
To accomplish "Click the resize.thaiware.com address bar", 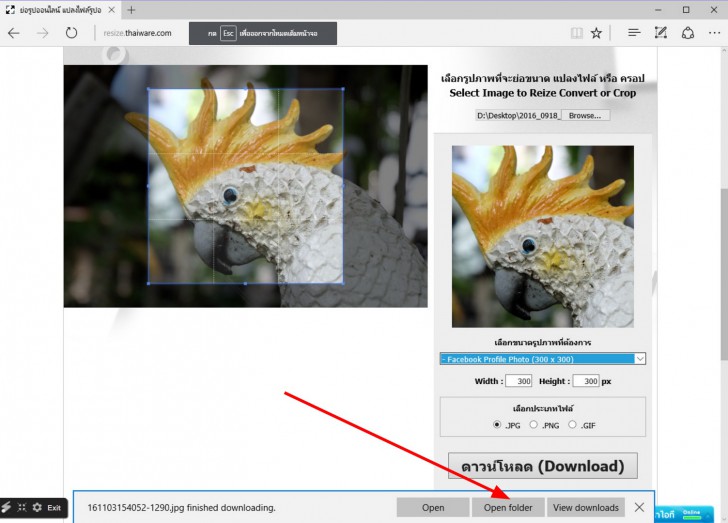I will (x=137, y=33).
